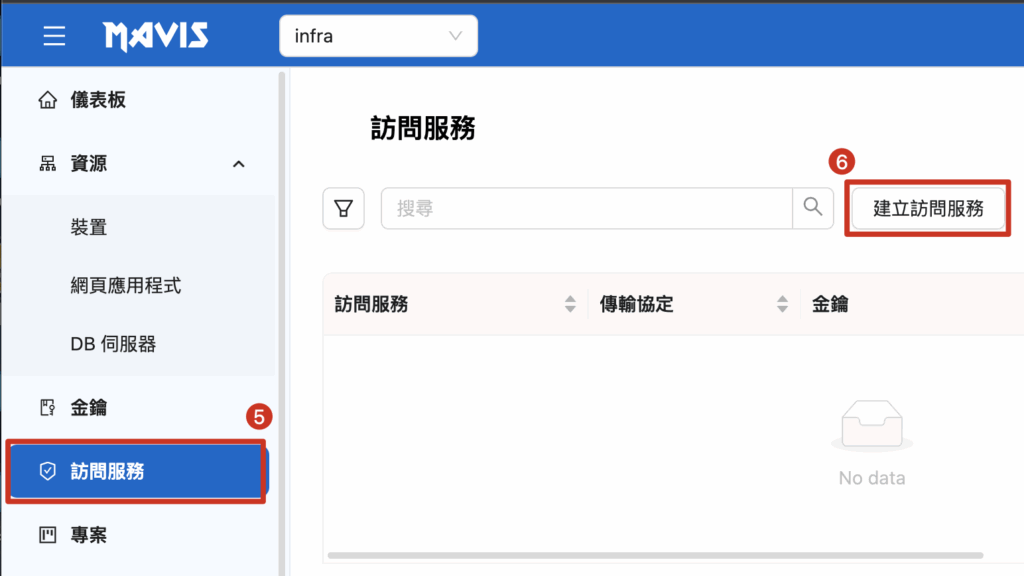Image resolution: width=1024 pixels, height=576 pixels.
Task: Click the 儀表板 home icon
Action: 47,100
